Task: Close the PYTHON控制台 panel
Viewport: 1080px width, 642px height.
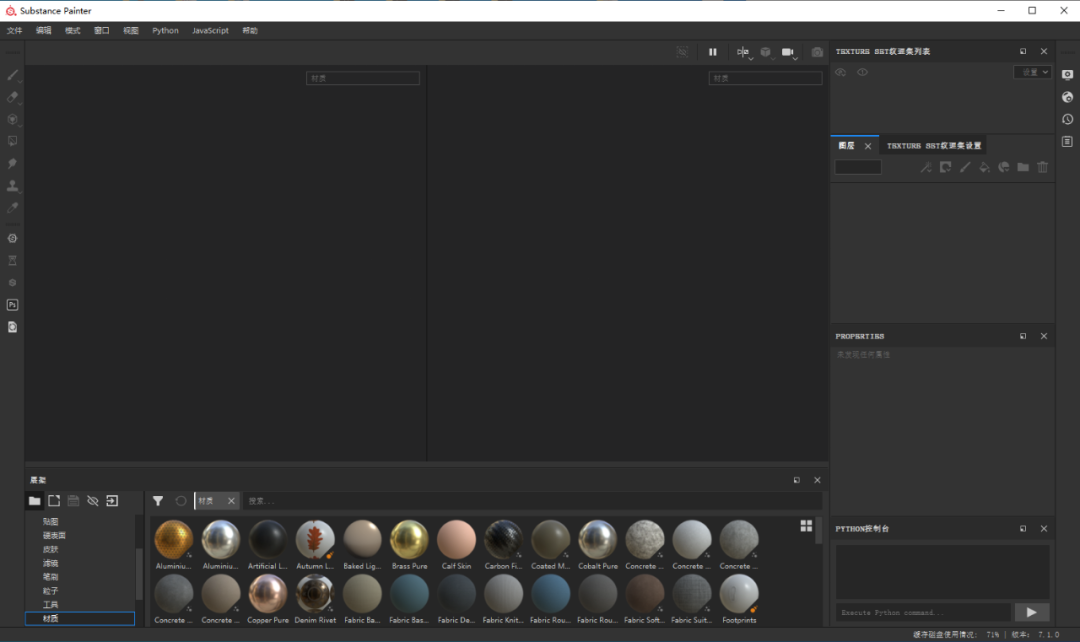Action: click(x=1043, y=528)
